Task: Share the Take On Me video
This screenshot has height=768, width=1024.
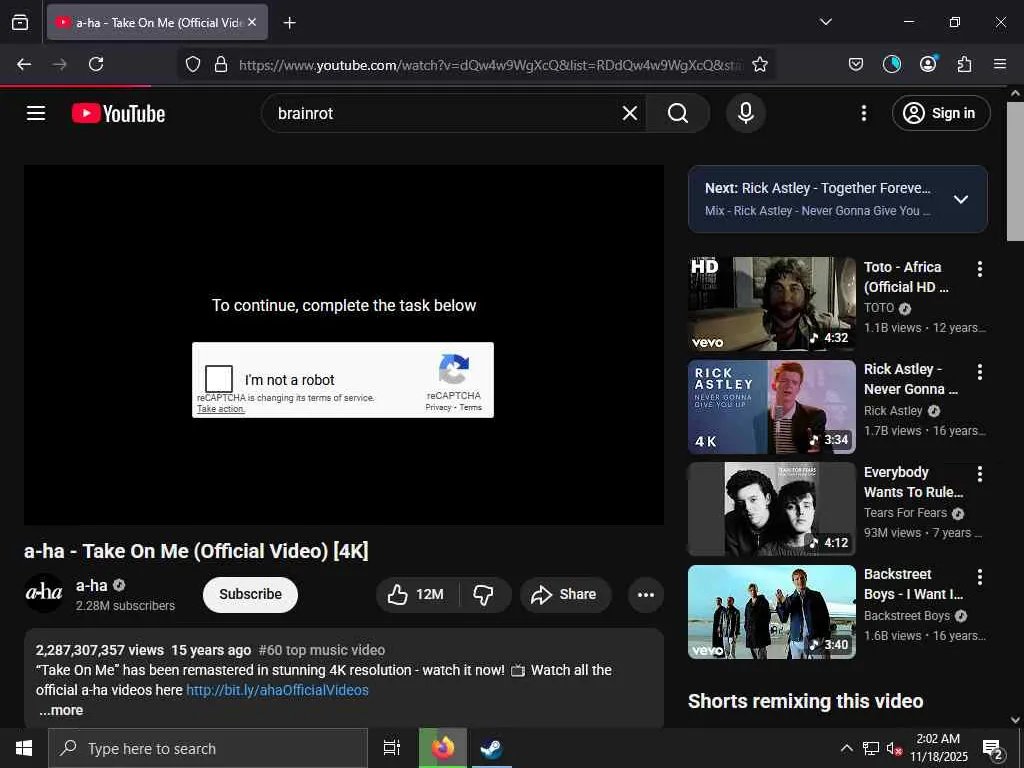Action: pos(565,594)
